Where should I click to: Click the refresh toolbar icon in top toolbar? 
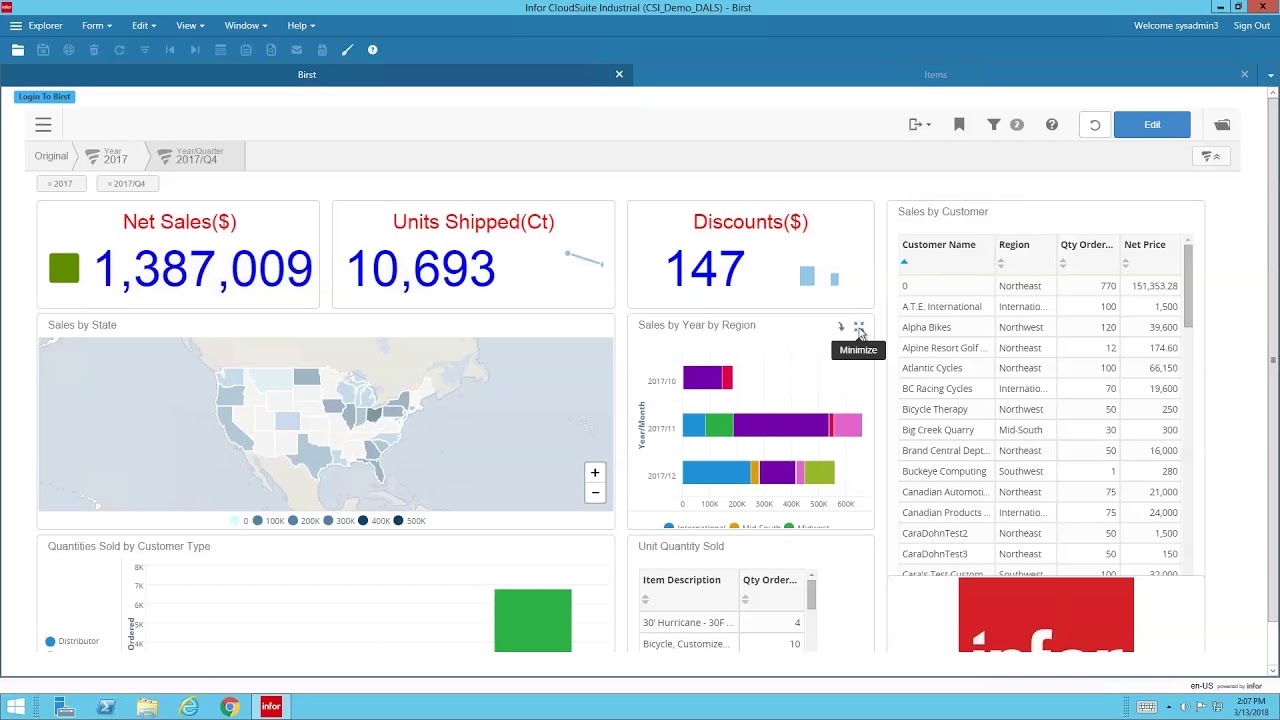click(x=119, y=50)
